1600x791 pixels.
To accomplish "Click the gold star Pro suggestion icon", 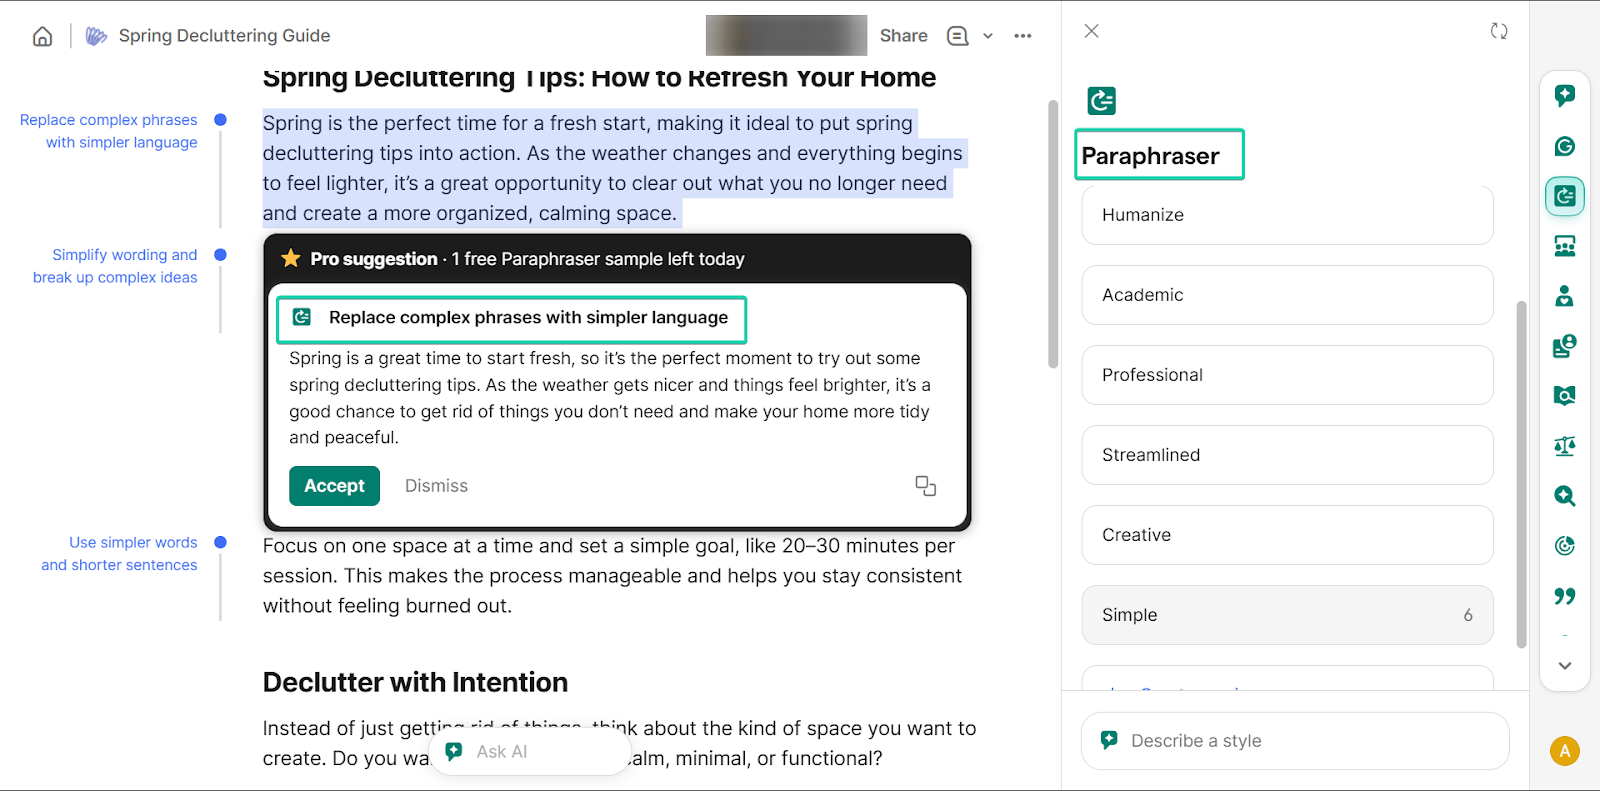I will tap(291, 258).
